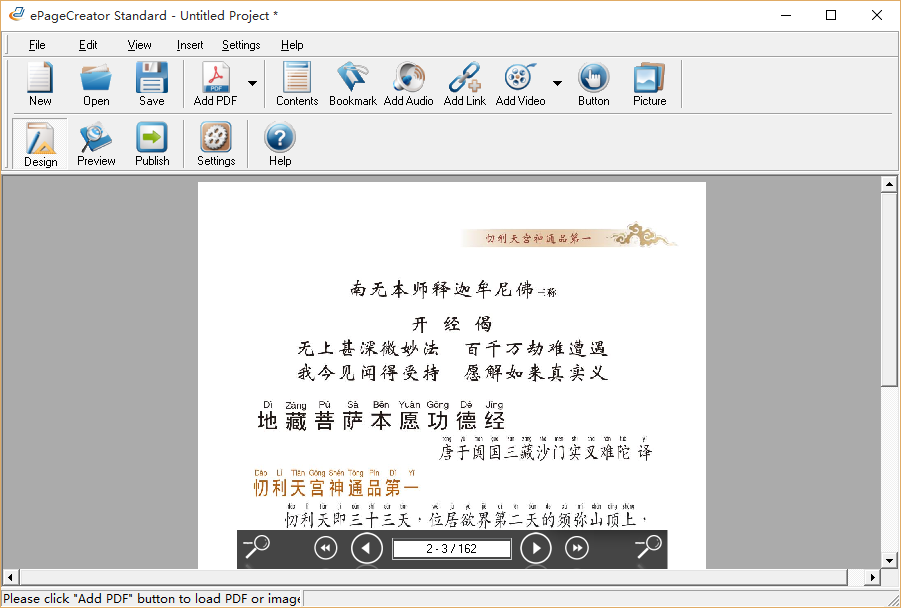Open the Settings gear toolbar icon

tap(216, 144)
